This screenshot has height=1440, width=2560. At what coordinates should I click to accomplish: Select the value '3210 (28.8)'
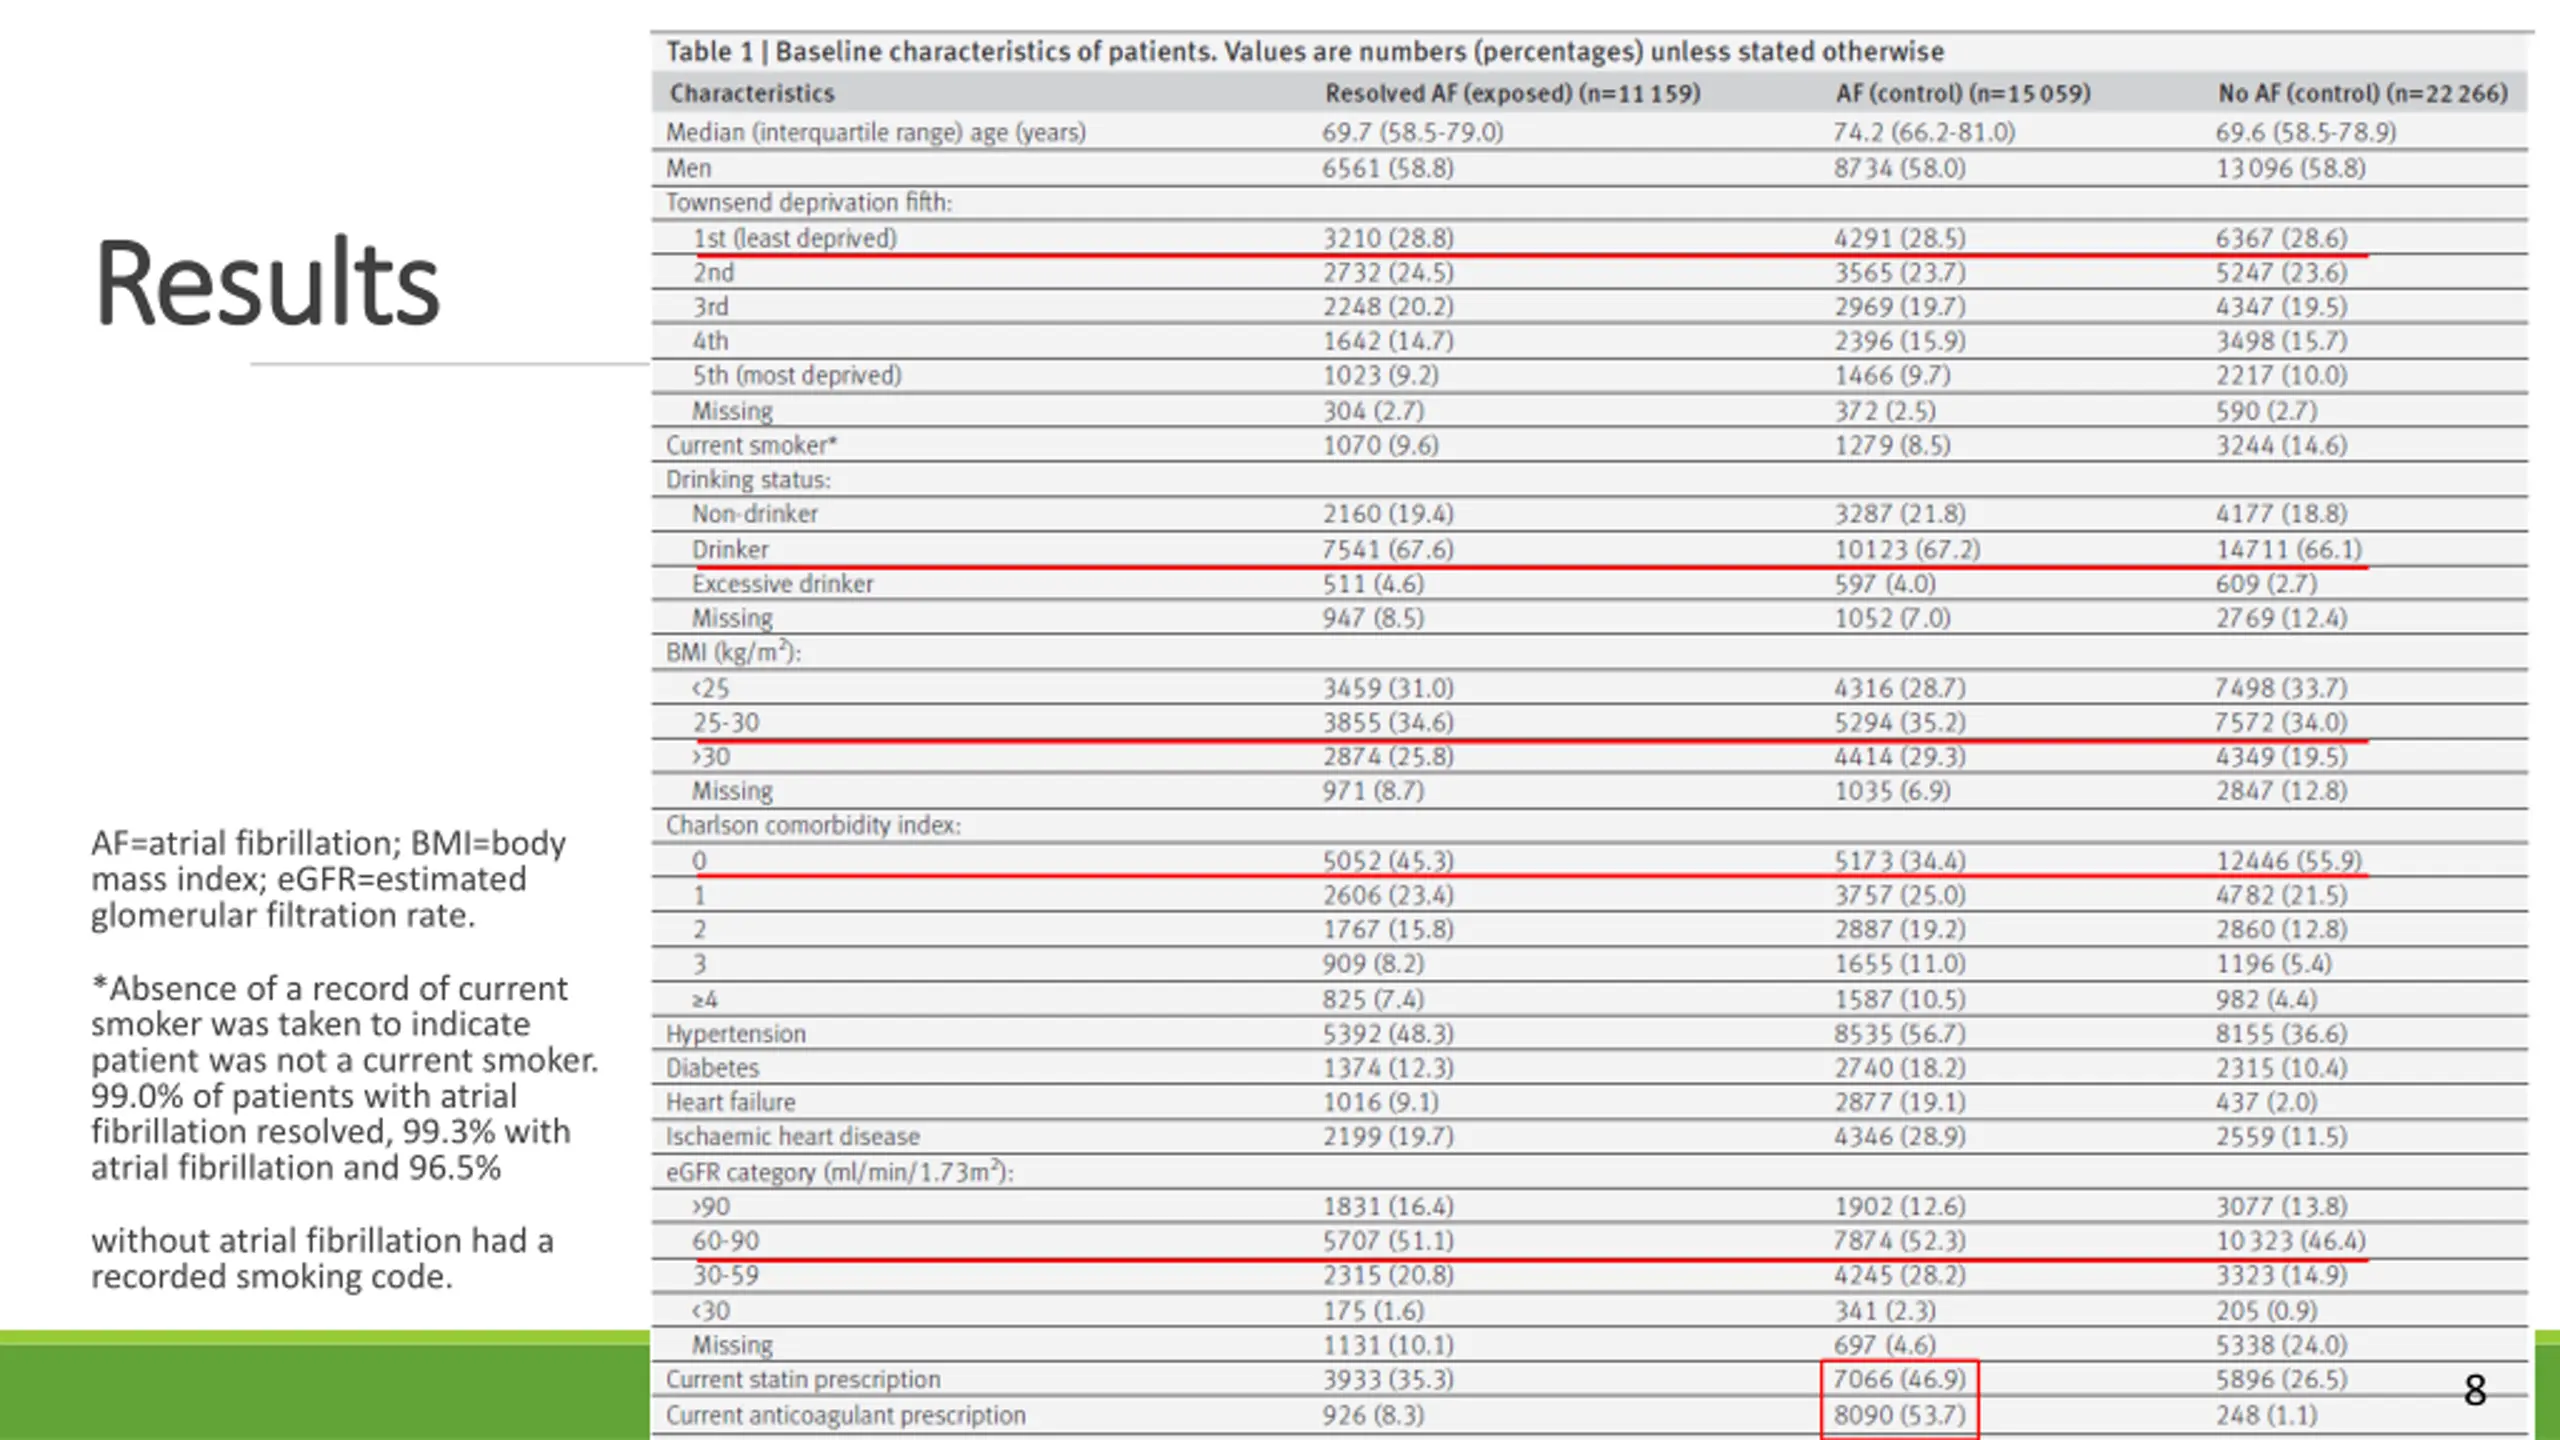coord(1388,239)
